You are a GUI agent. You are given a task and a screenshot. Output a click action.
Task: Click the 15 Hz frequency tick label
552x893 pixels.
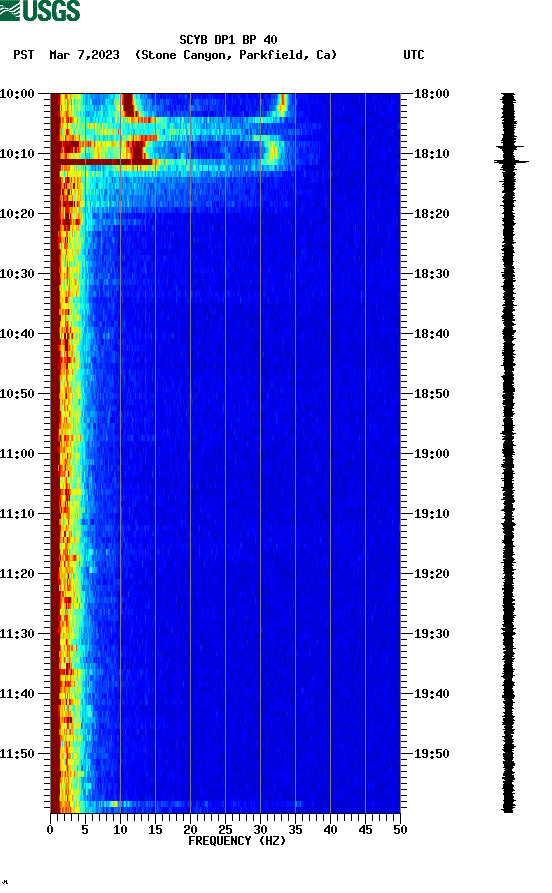pos(155,830)
